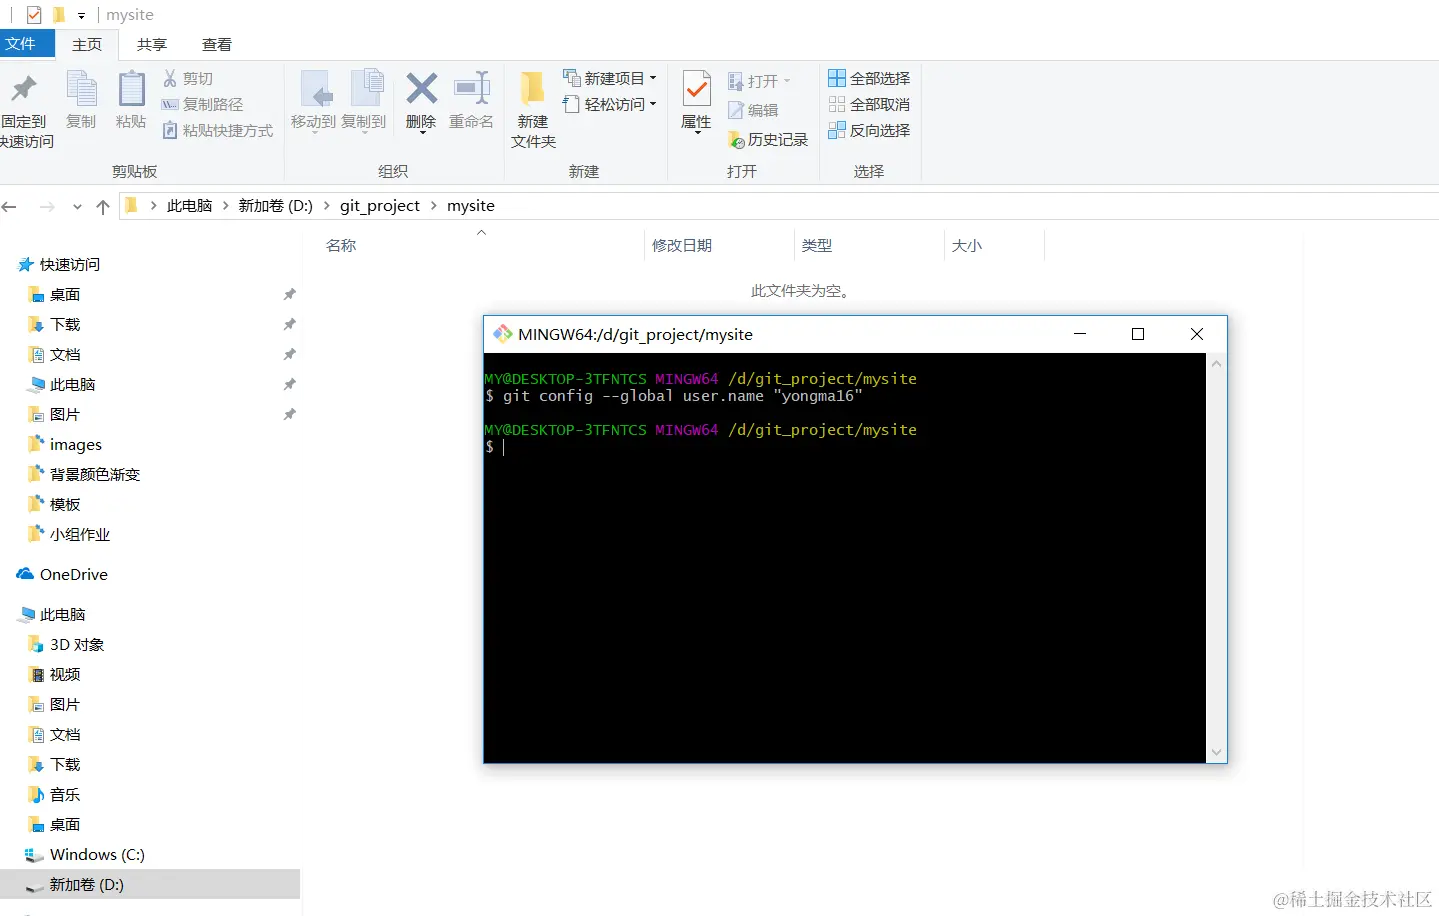Click the History (历史记录) icon

pyautogui.click(x=736, y=140)
